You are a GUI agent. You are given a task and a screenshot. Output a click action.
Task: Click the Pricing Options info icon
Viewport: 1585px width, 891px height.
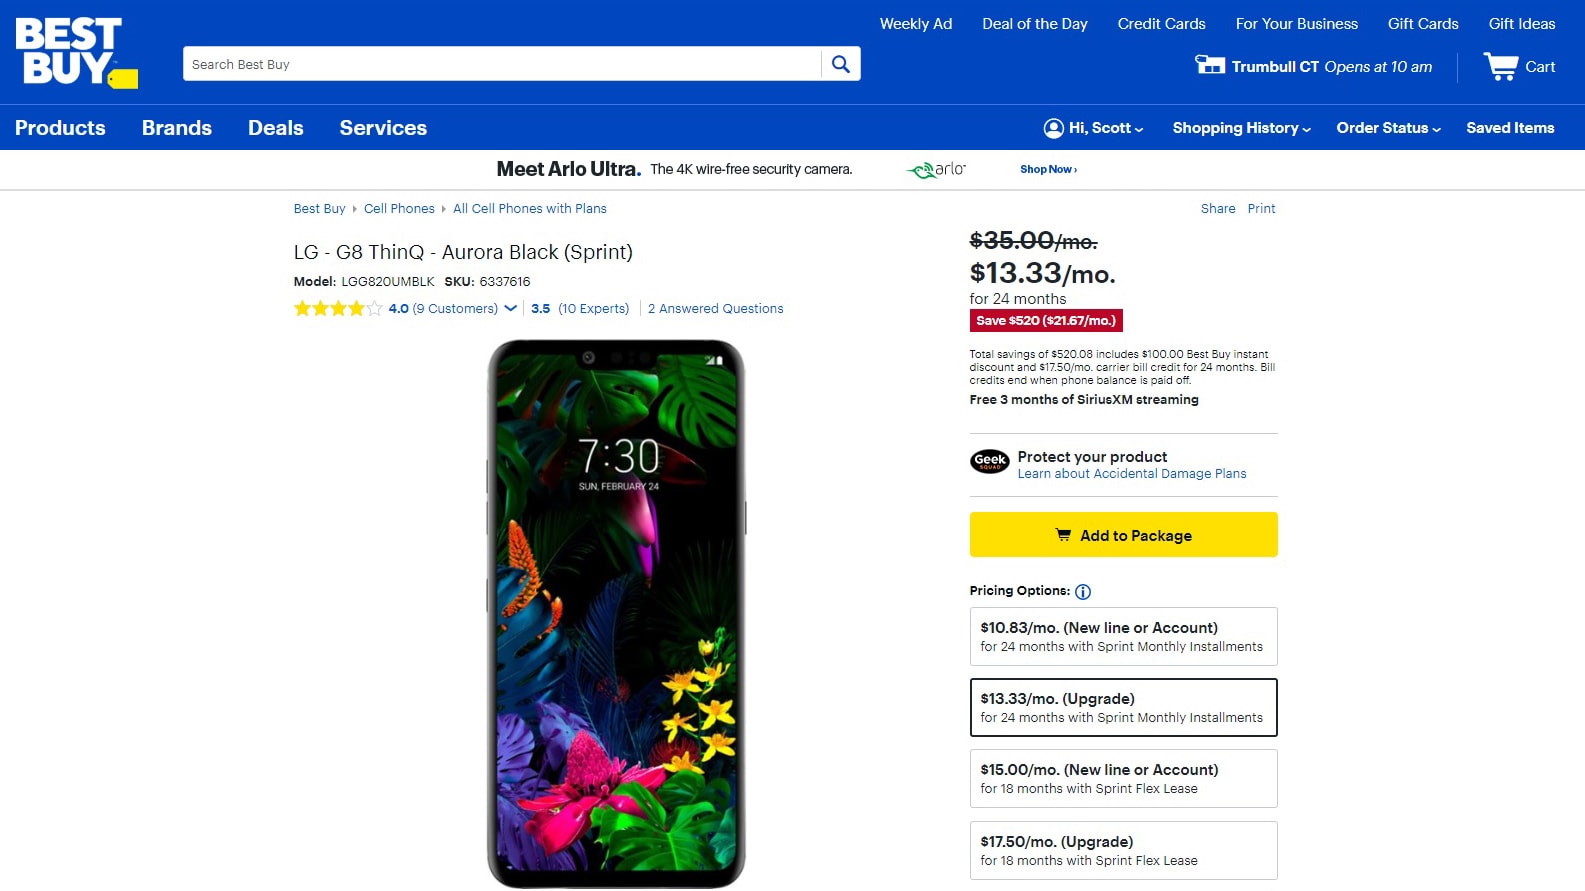click(x=1083, y=592)
